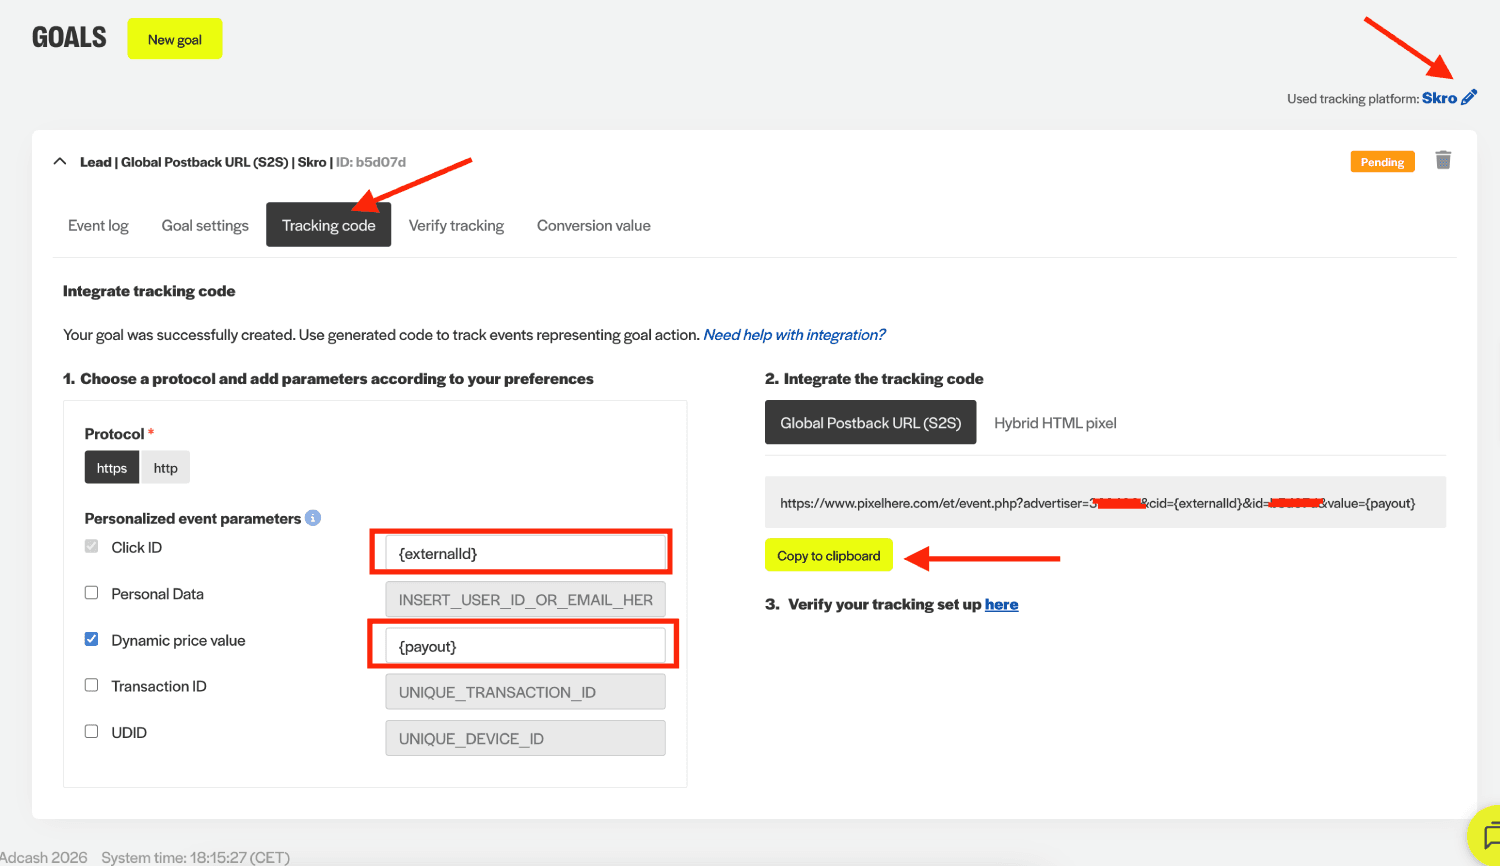Enable the Transaction ID checkbox
The height and width of the screenshot is (866, 1500).
[x=91, y=685]
